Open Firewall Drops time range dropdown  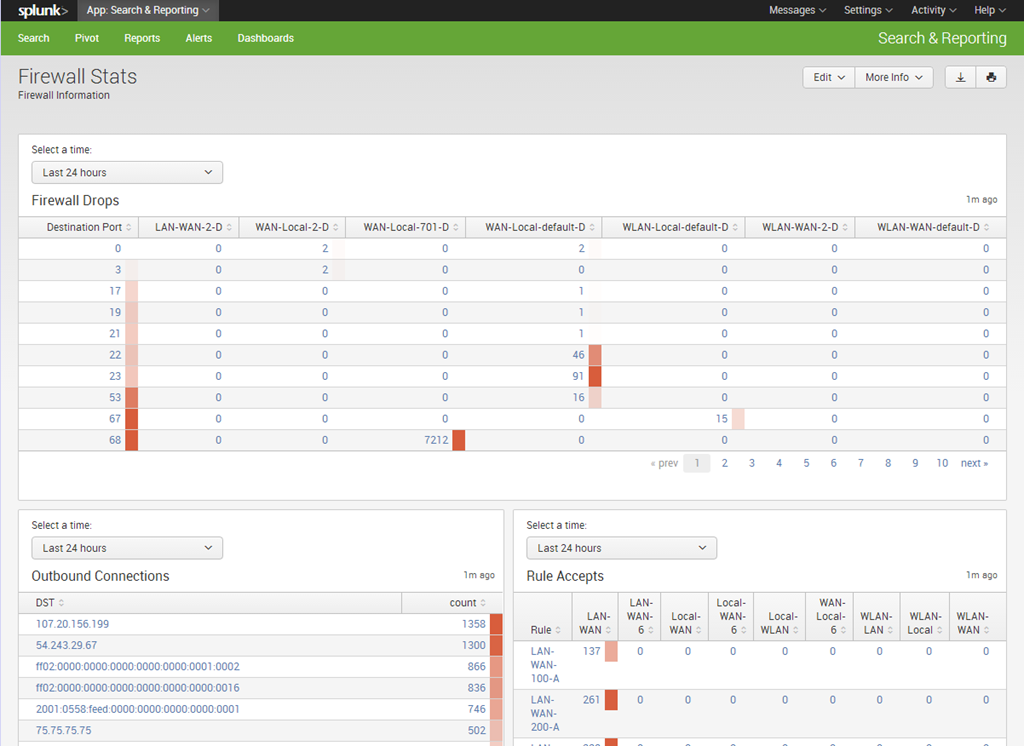point(127,172)
